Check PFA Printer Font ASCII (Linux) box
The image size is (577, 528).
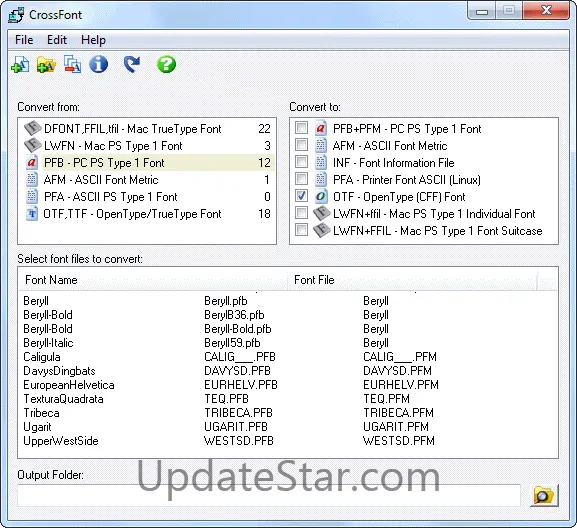click(301, 179)
